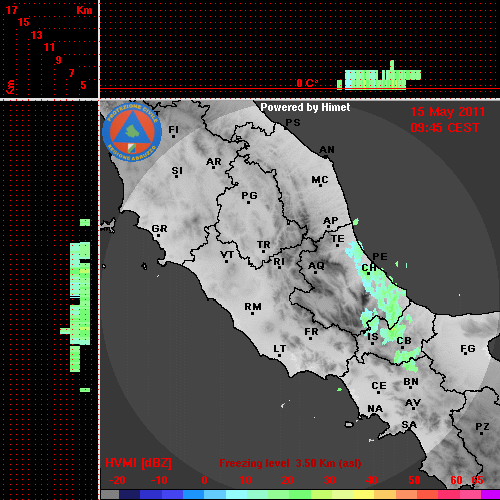This screenshot has width=500, height=500.
Task: Click the 11 km altitude axis label
Action: click(x=49, y=47)
